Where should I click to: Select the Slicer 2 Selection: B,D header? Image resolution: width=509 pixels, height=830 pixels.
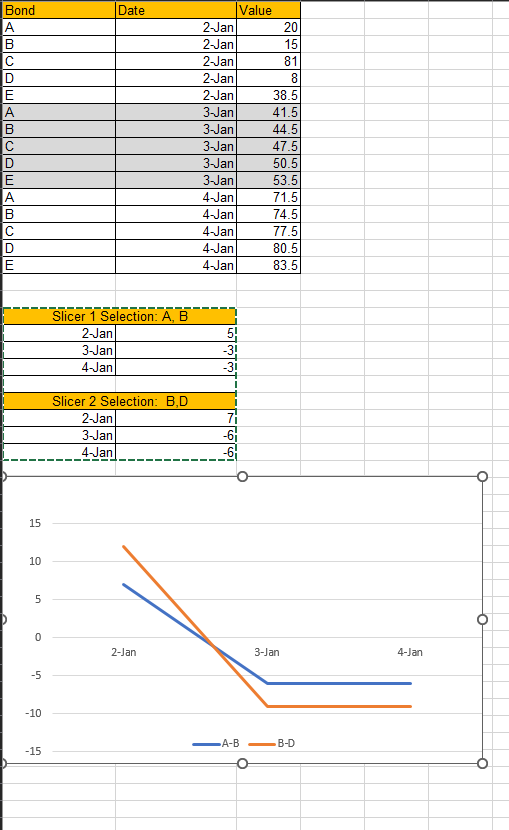[120, 401]
